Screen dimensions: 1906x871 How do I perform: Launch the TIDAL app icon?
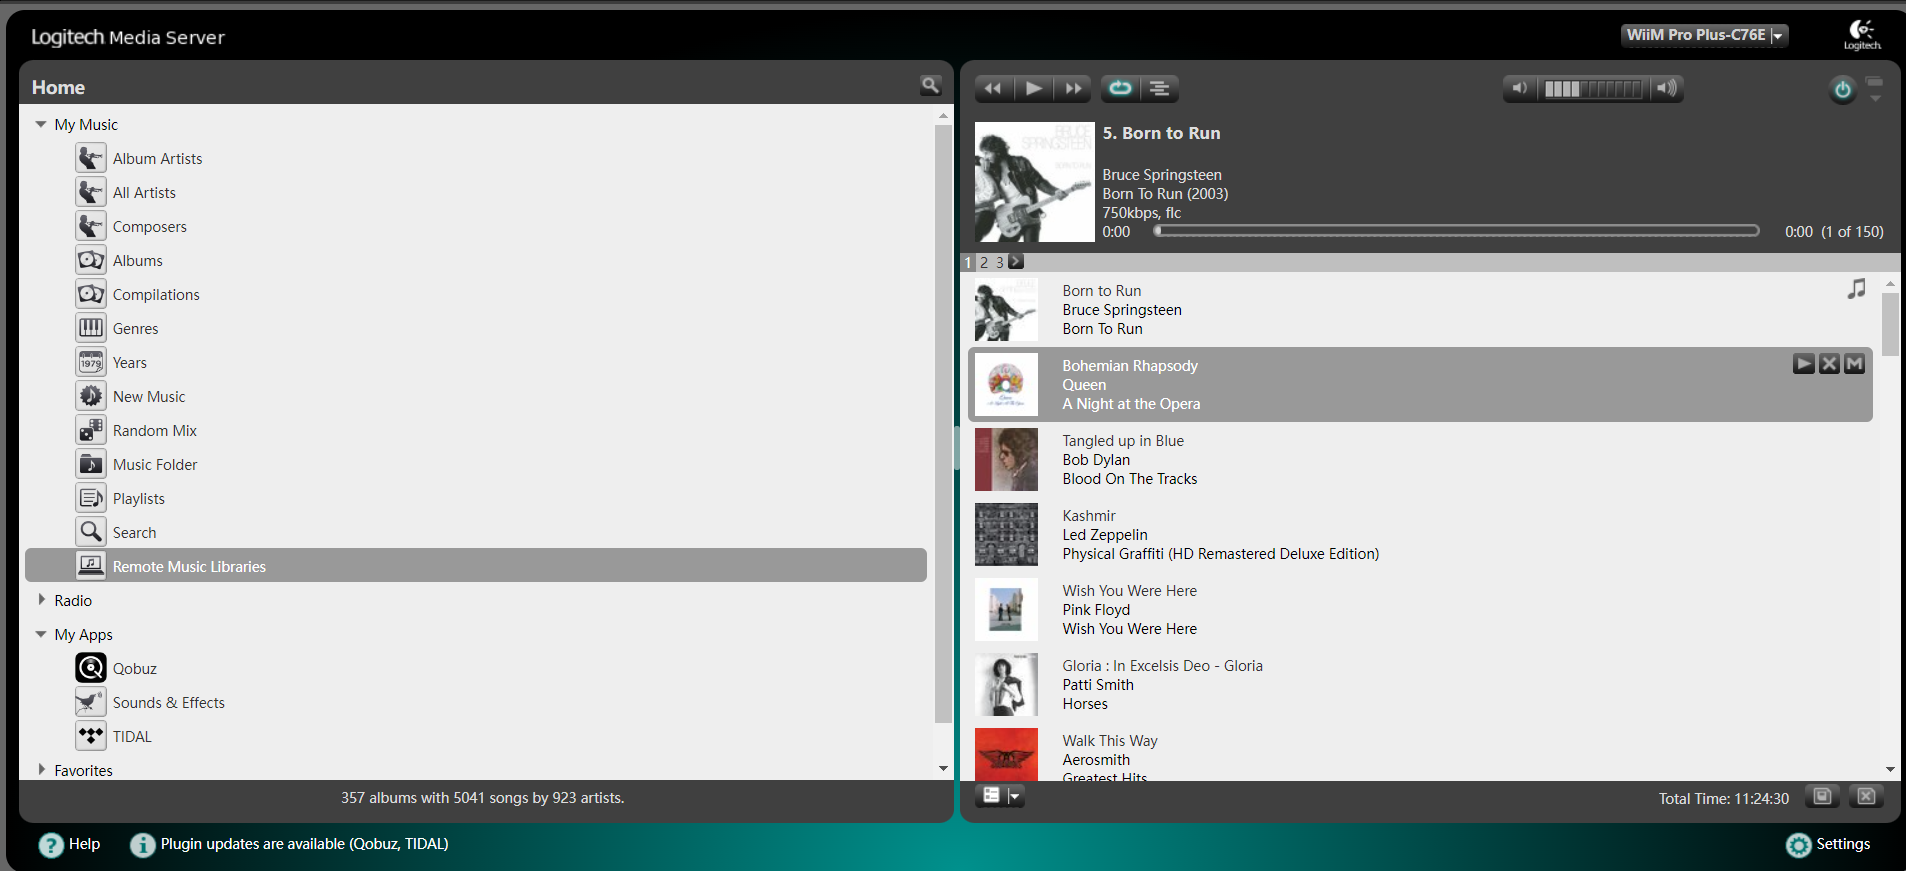pyautogui.click(x=91, y=736)
